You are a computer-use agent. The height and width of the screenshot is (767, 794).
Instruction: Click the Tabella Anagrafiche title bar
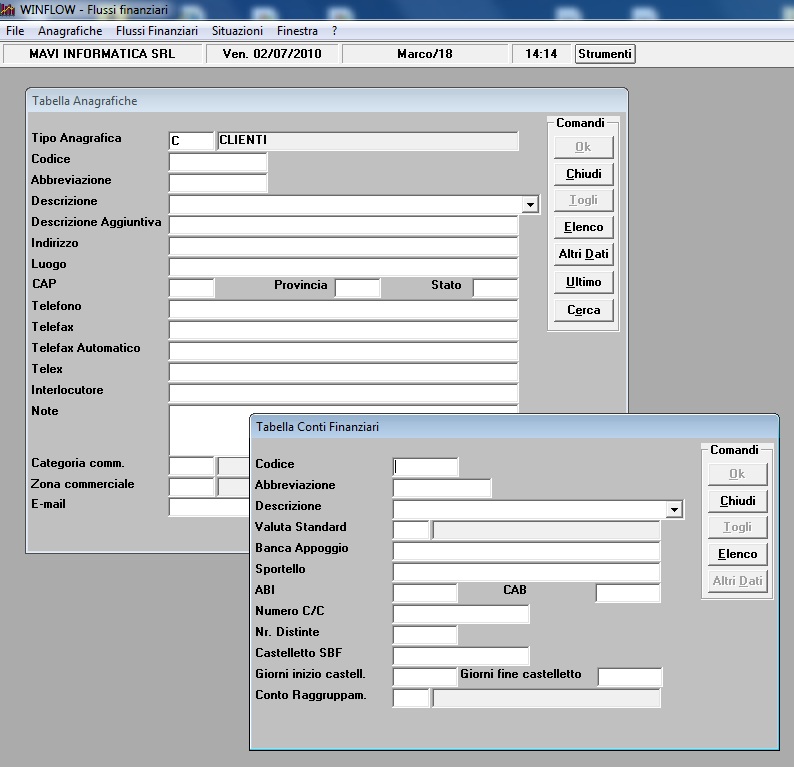click(327, 101)
